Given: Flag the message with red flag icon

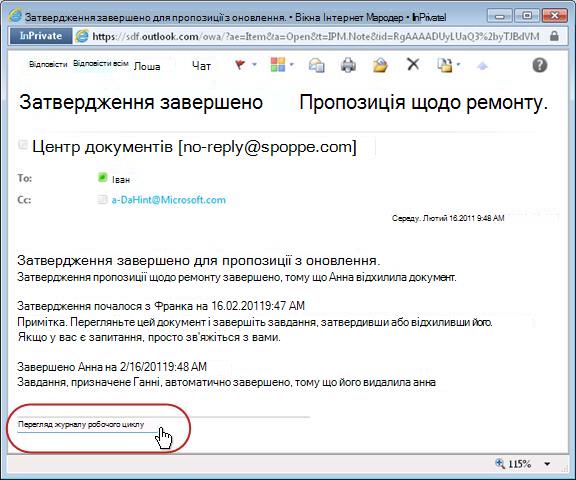Looking at the screenshot, I should (240, 65).
